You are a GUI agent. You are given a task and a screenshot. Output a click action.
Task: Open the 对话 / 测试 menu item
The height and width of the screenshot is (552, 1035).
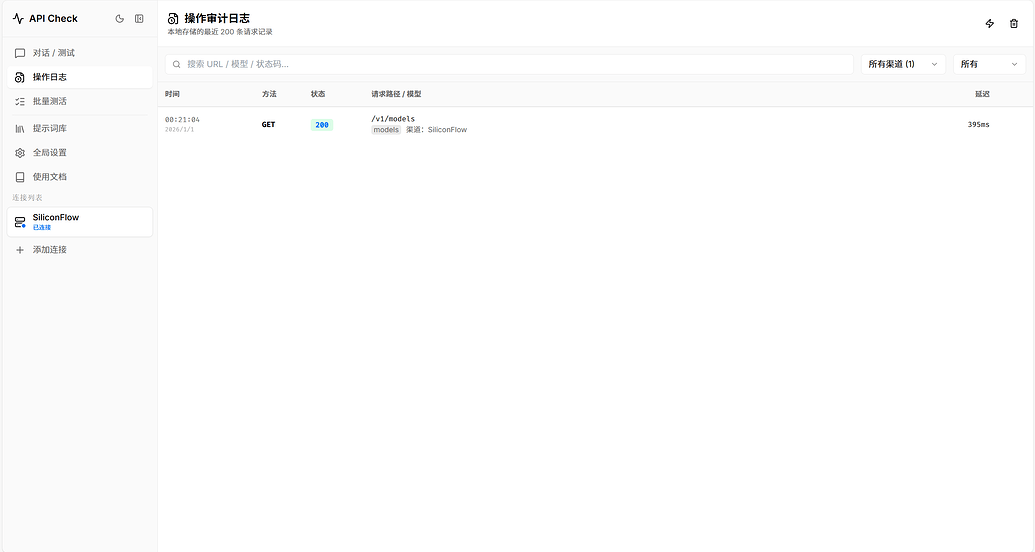[x=80, y=53]
